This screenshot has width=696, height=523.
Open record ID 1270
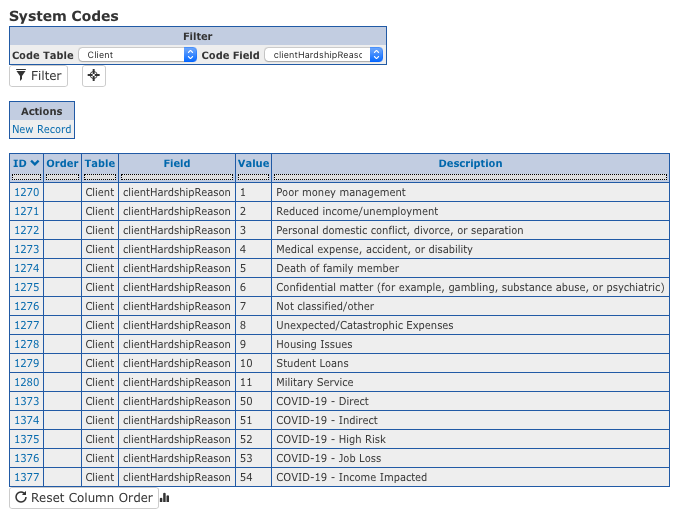click(x=27, y=192)
